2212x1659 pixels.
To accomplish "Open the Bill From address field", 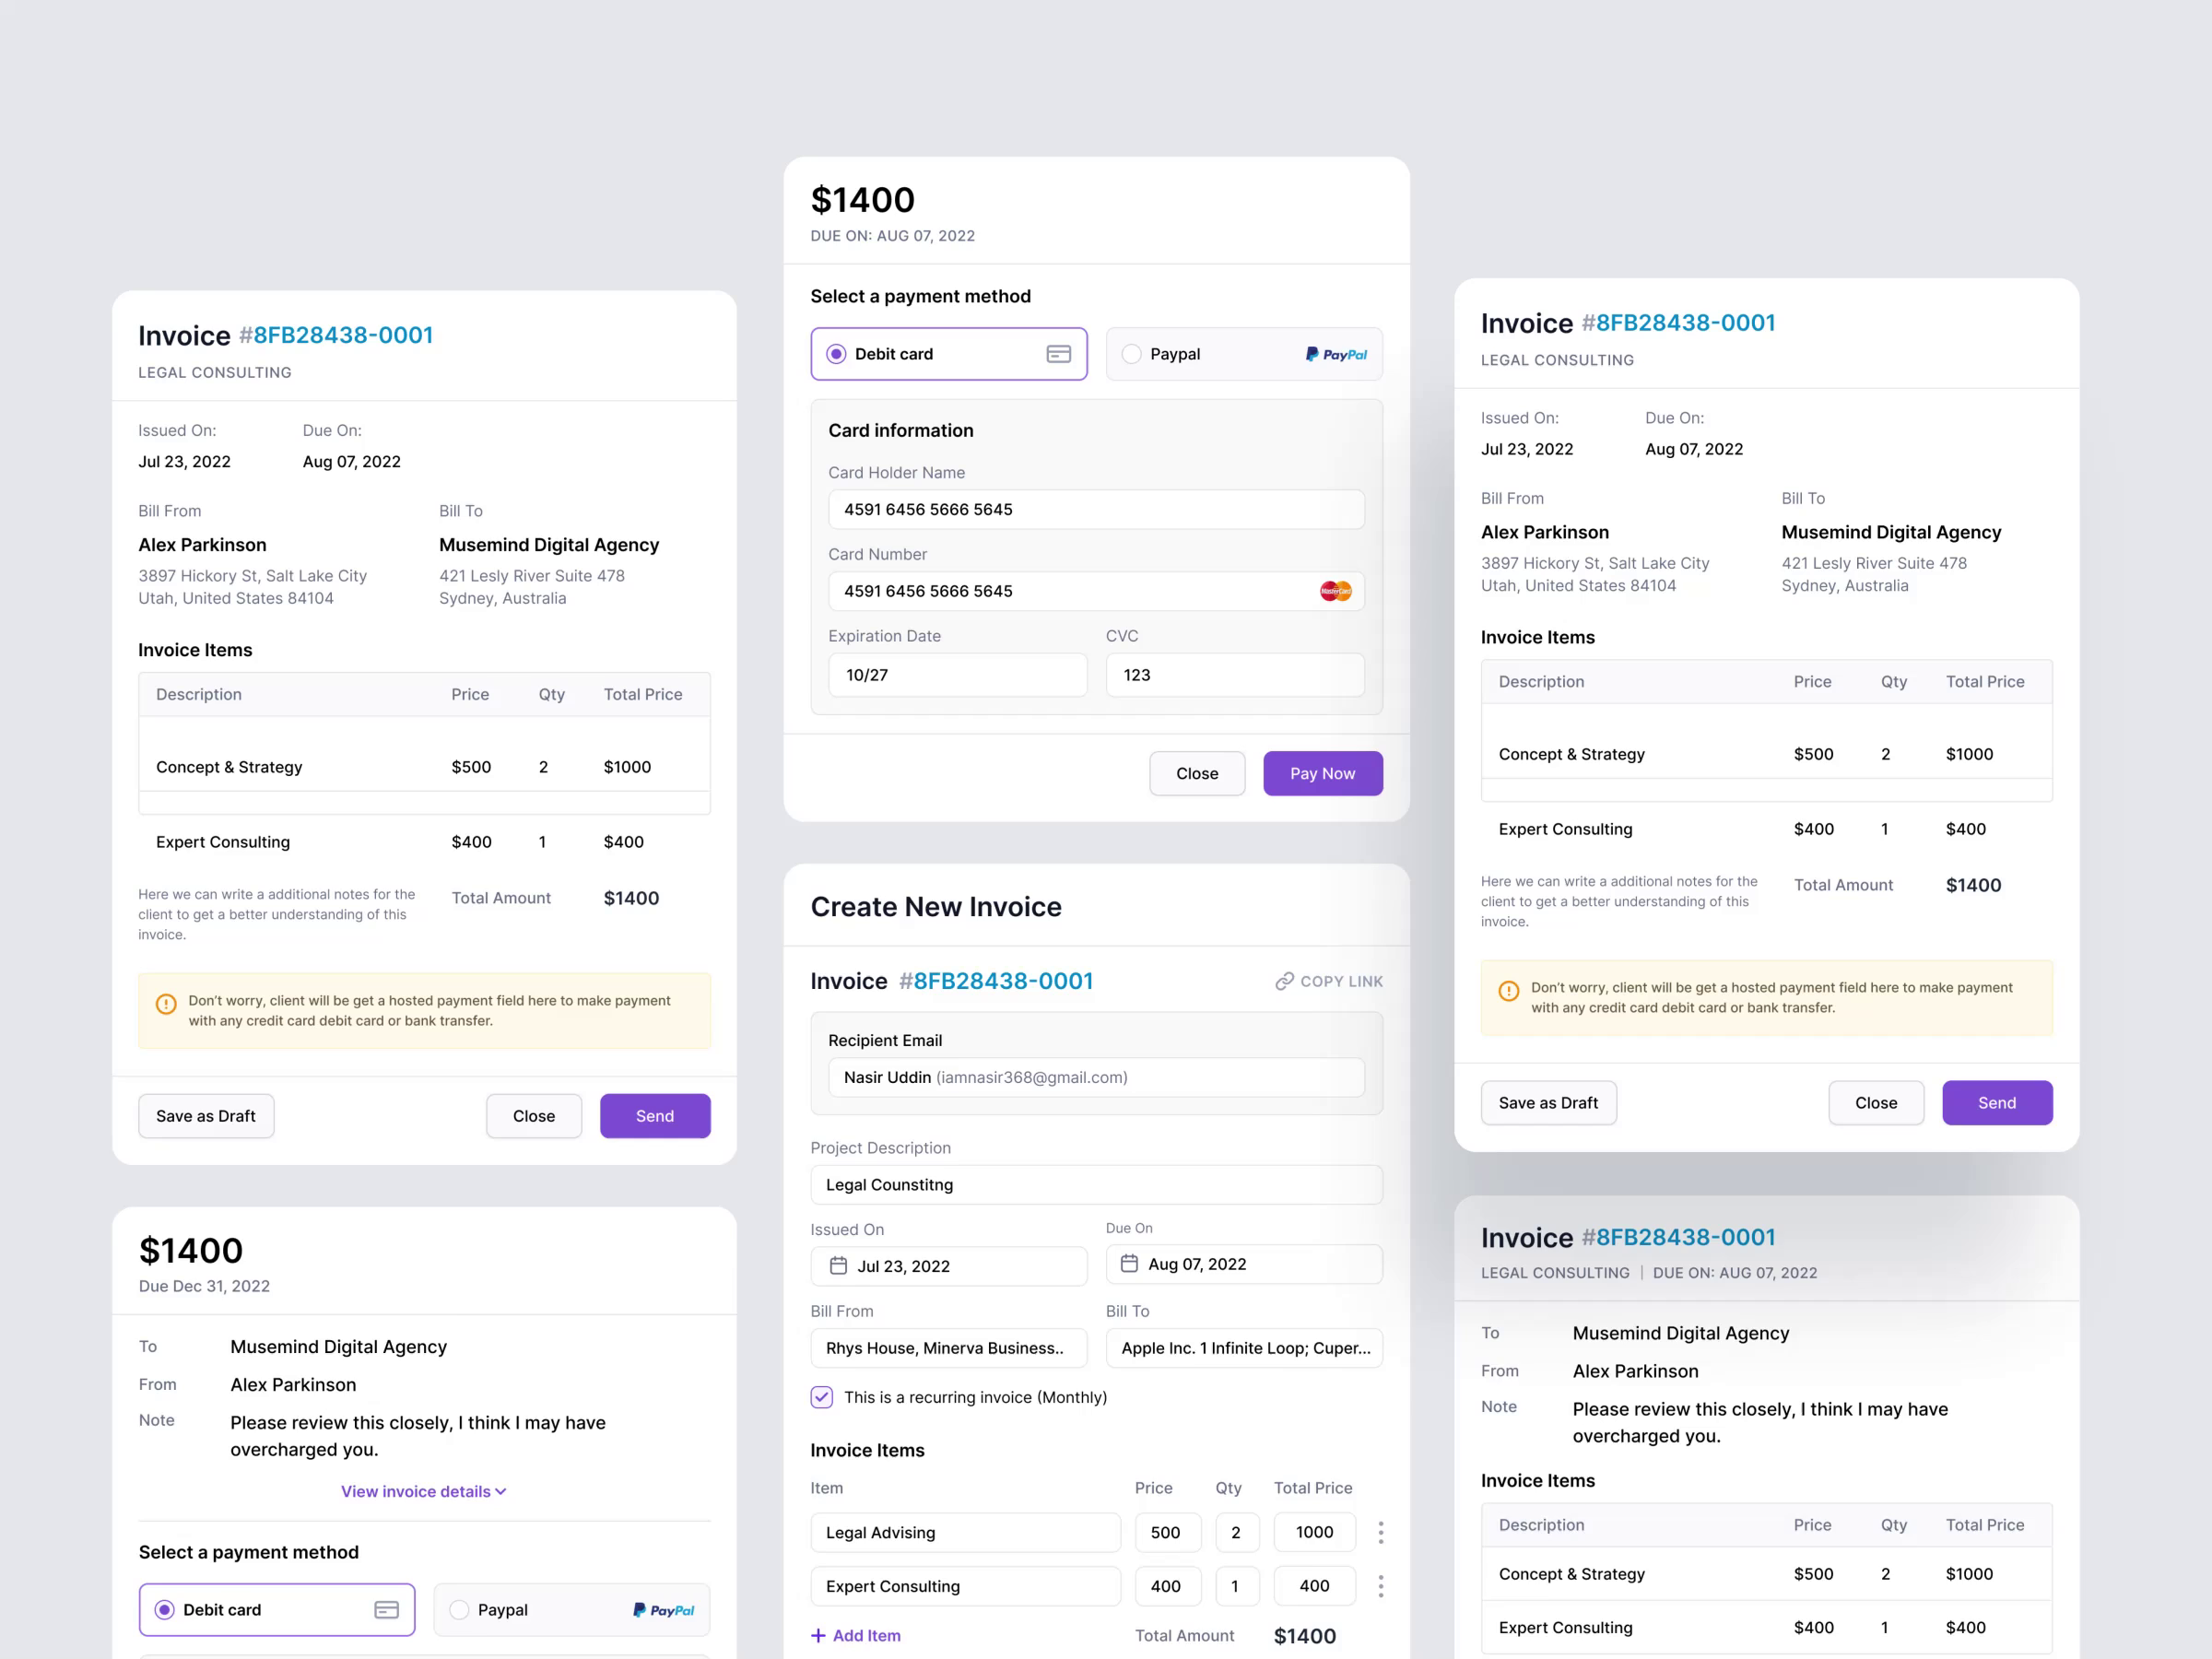I will coord(948,1348).
